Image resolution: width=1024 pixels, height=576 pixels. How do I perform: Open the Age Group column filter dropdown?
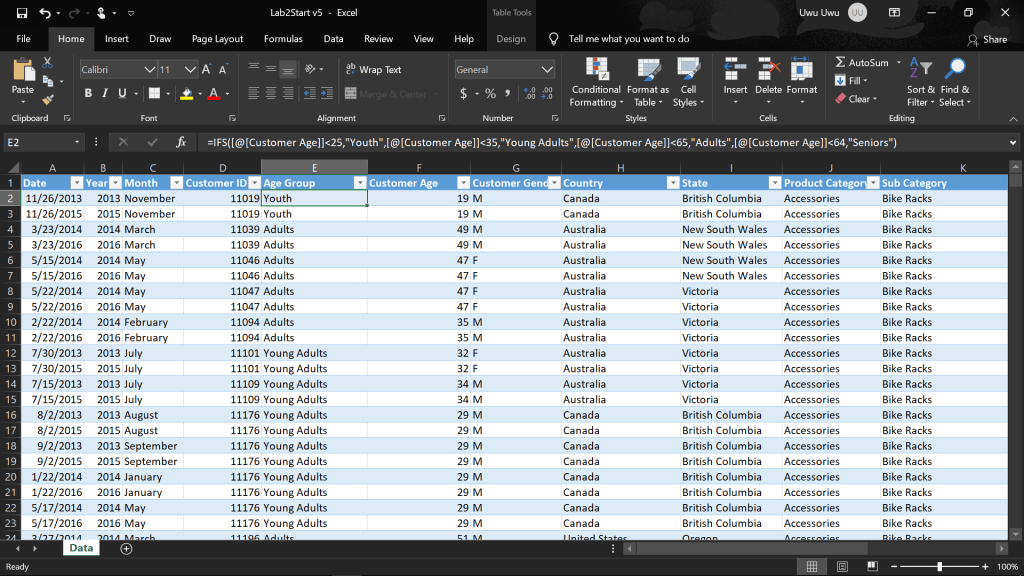pos(360,183)
